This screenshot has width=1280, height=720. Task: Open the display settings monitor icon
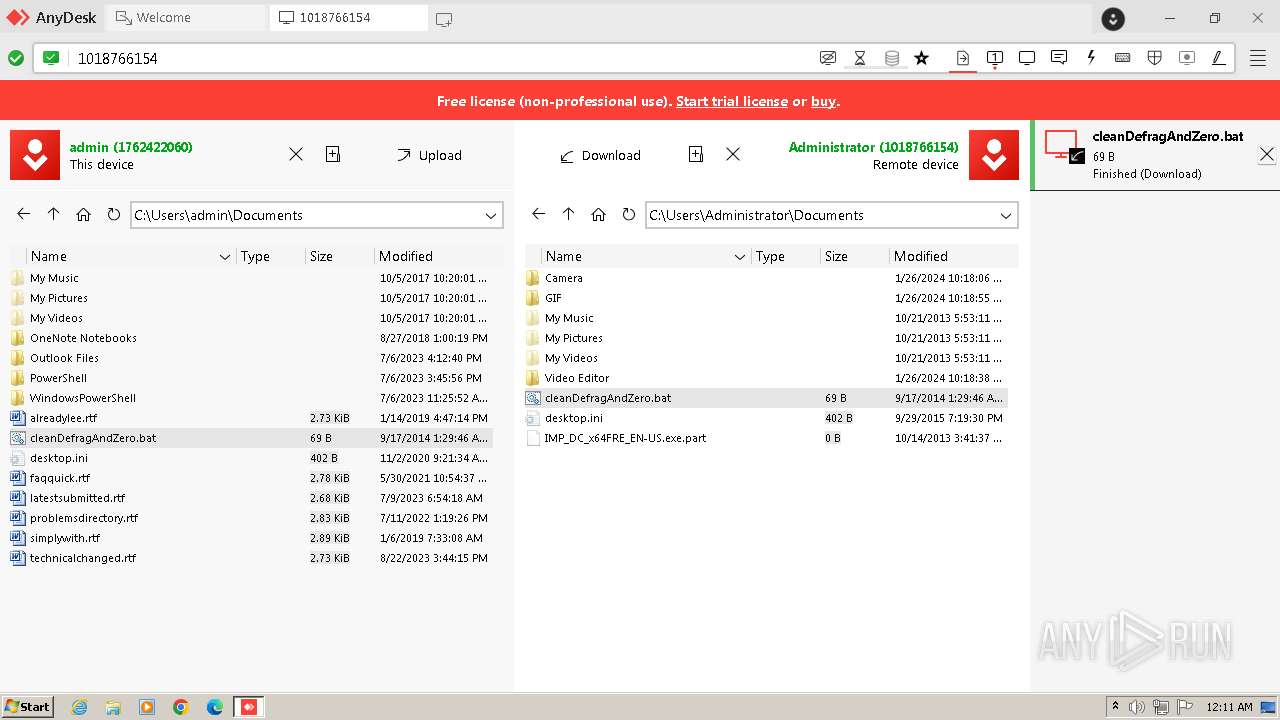click(1027, 58)
